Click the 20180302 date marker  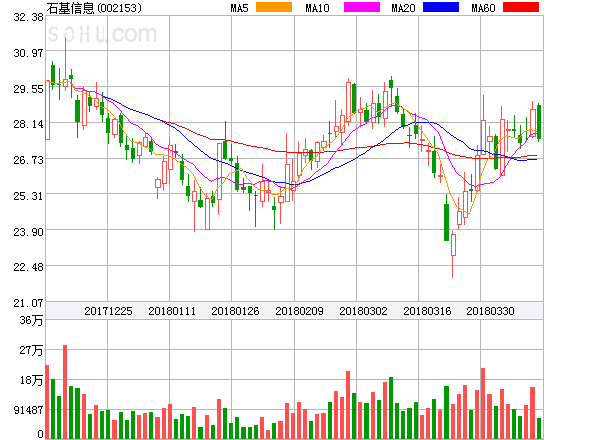[x=363, y=311]
